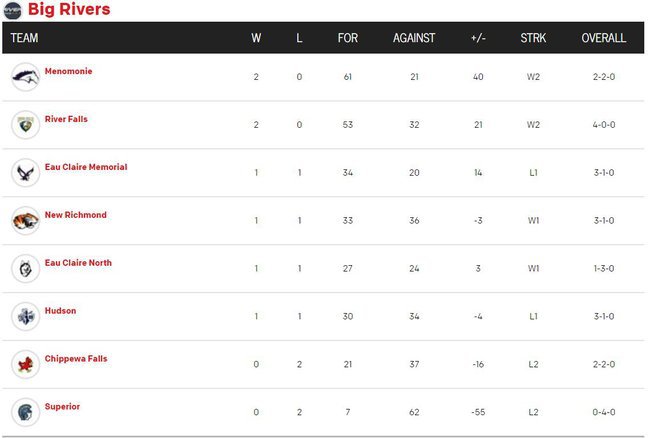650x438 pixels.
Task: Sort standings by the AGAINST column header
Action: [414, 38]
